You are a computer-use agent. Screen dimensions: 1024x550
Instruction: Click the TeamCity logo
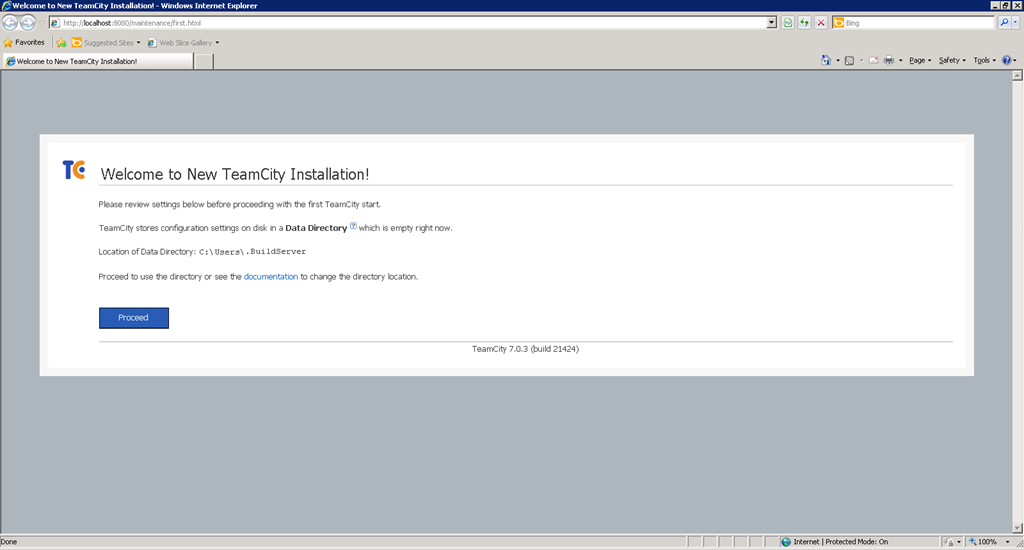pyautogui.click(x=74, y=170)
